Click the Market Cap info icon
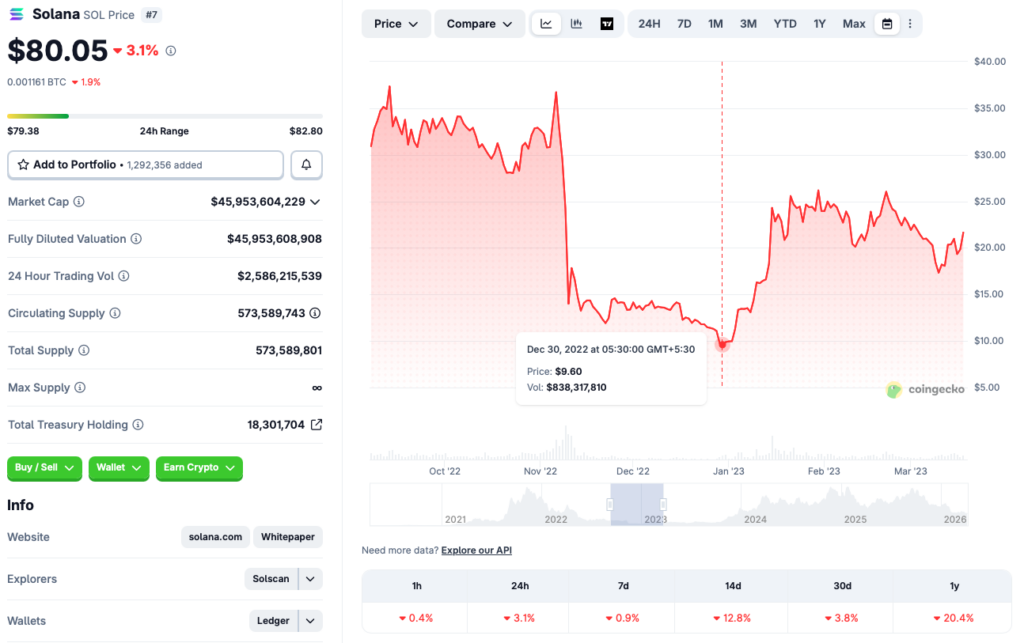 click(79, 202)
